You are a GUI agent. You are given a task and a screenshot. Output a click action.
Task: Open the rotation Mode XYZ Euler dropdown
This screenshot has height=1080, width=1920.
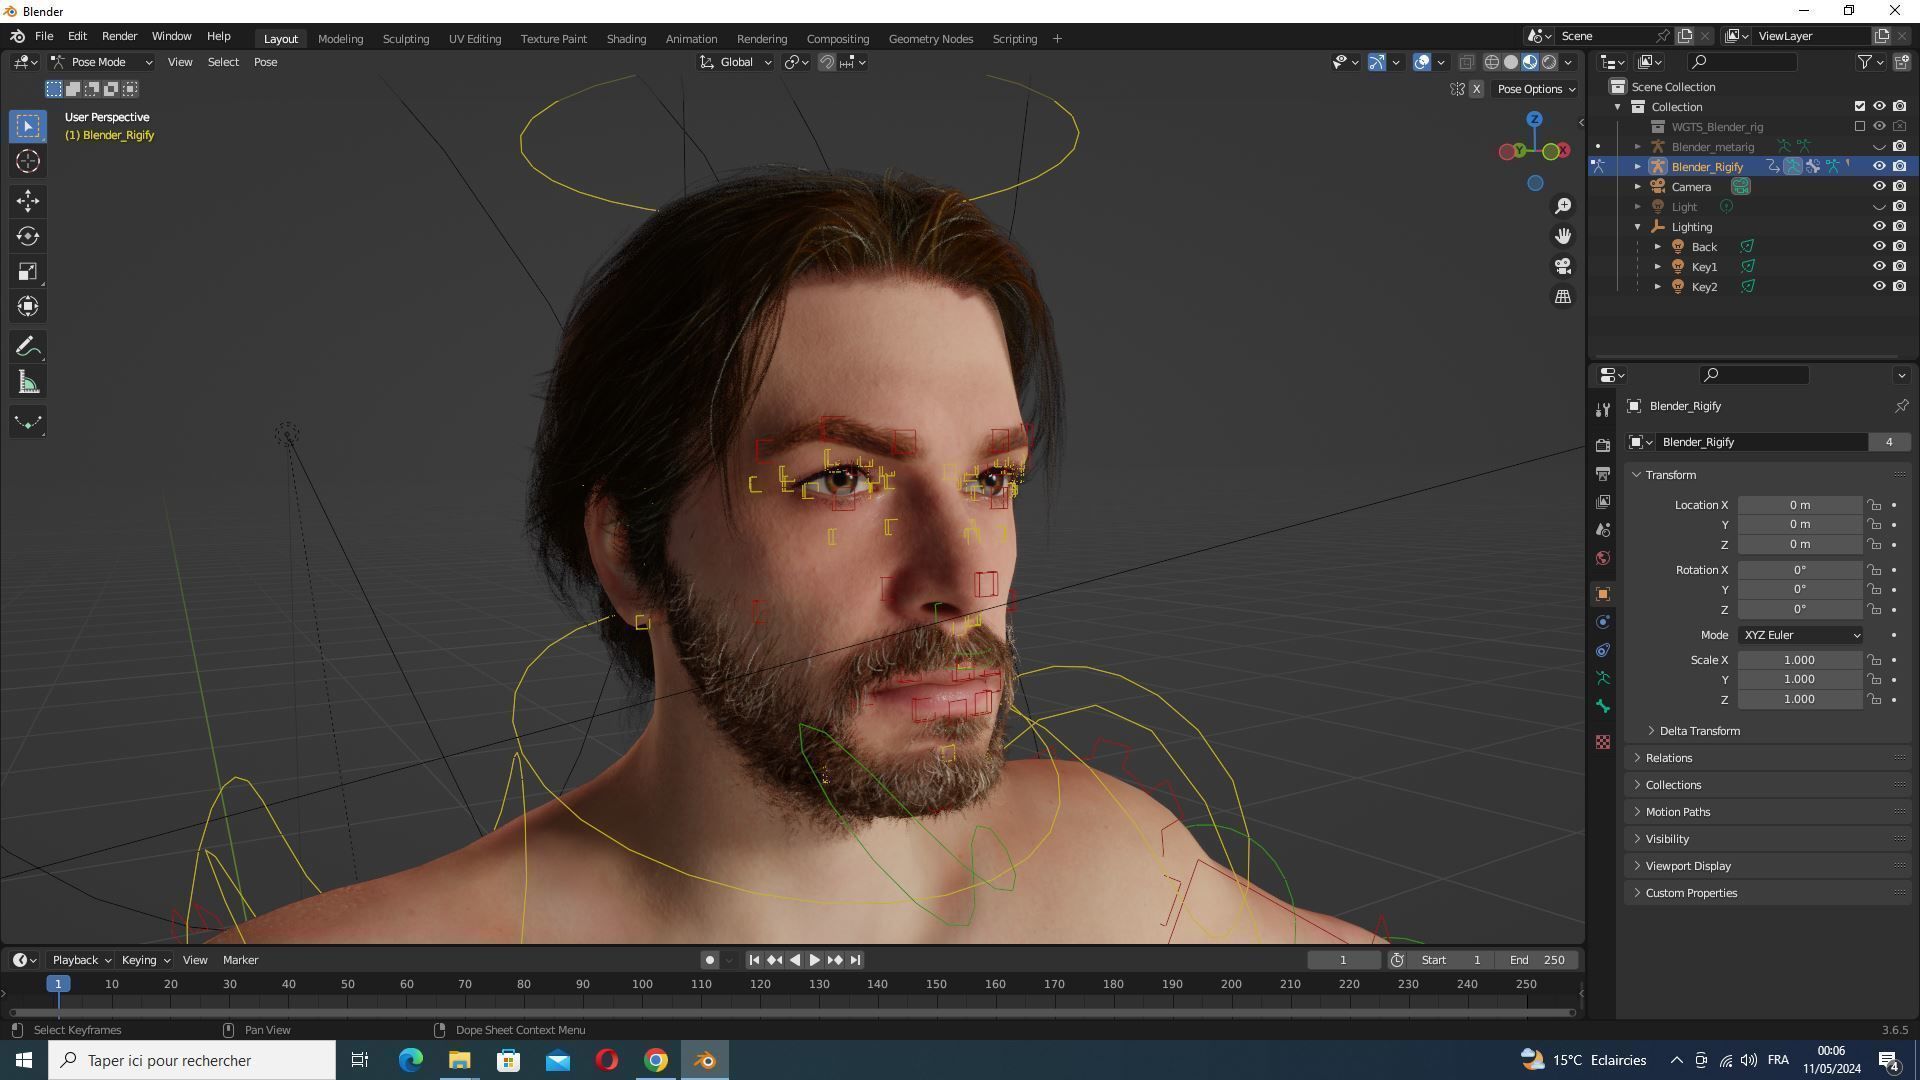coord(1800,635)
